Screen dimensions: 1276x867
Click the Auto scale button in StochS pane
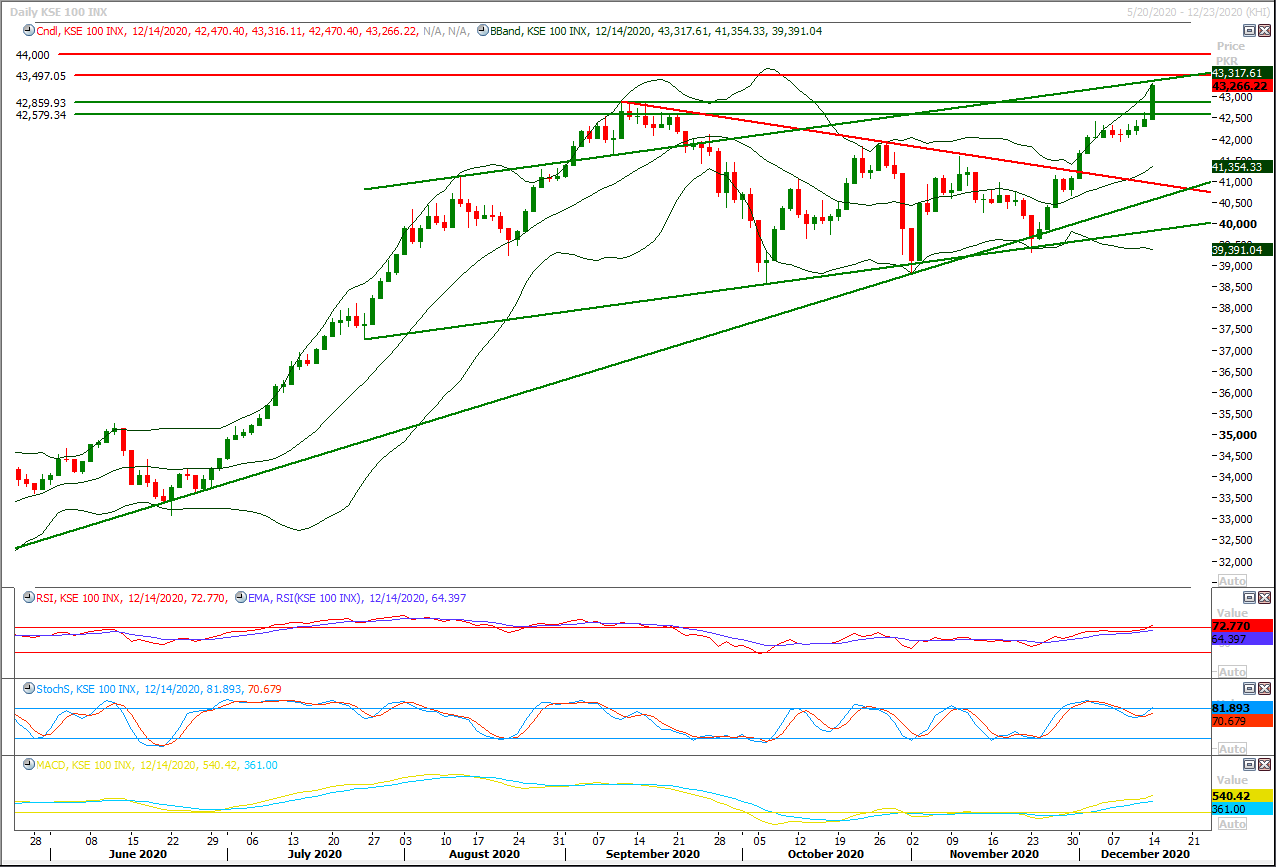tap(1233, 748)
